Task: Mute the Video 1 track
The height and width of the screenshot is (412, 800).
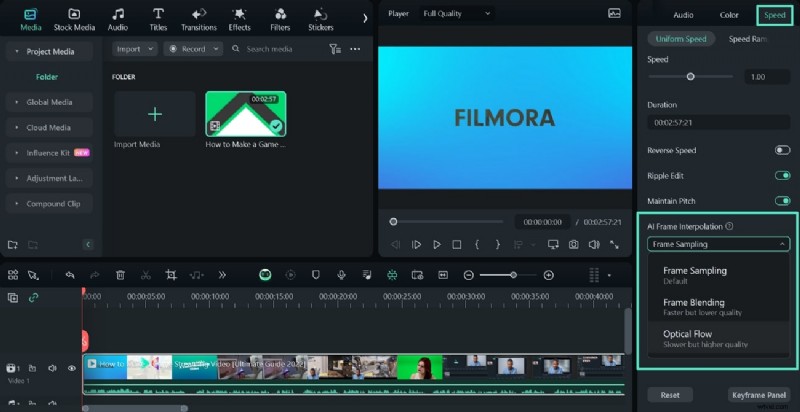Action: 52,368
